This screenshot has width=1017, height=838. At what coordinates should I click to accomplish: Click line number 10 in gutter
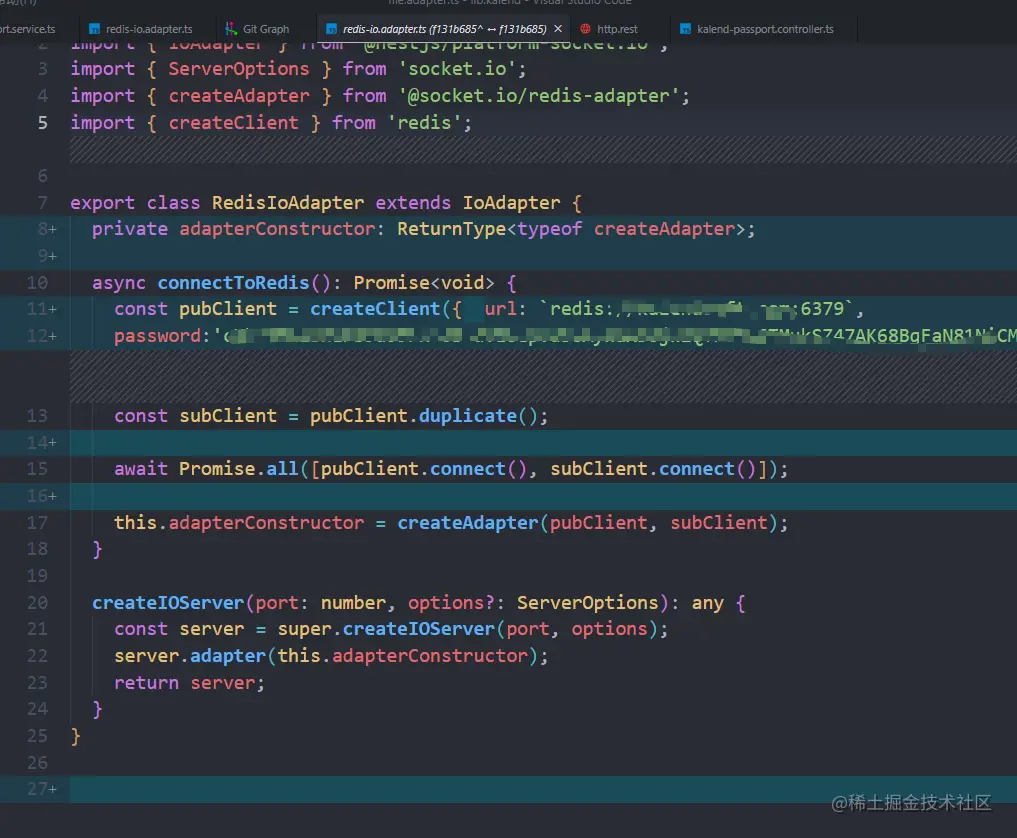coord(37,283)
